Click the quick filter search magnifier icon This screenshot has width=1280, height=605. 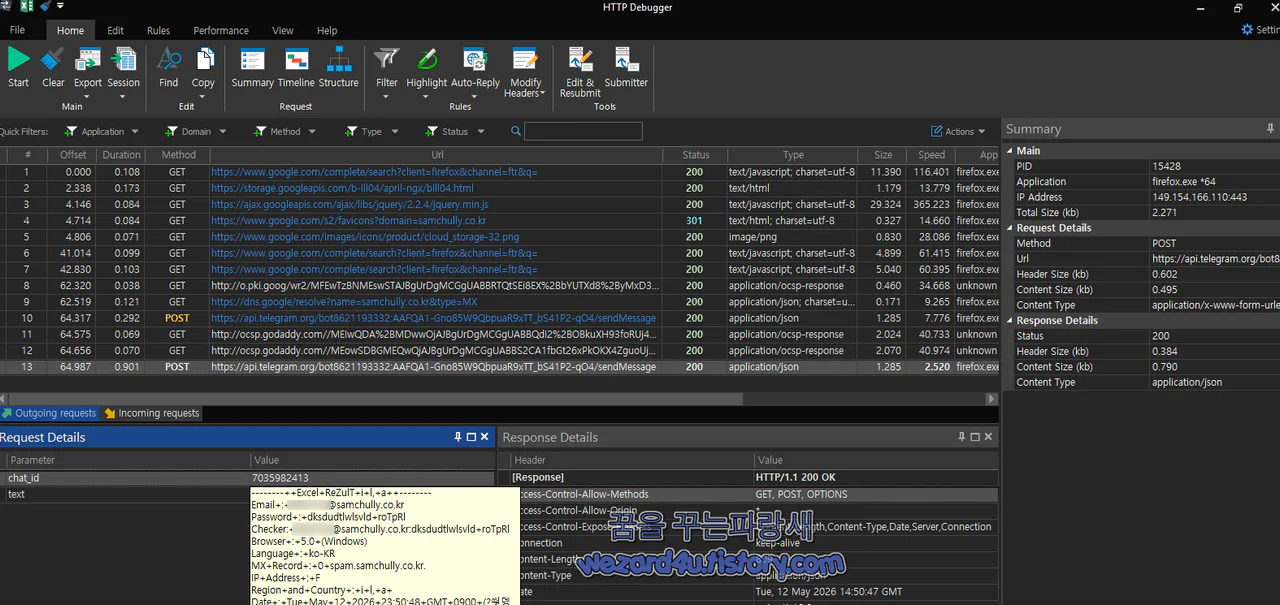516,131
